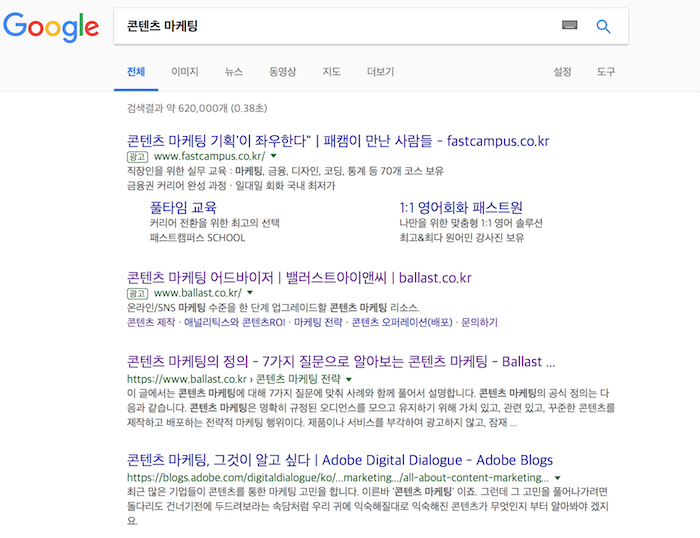Open the 콘텐츠 오퍼레이션(배포) sublink

[x=402, y=322]
